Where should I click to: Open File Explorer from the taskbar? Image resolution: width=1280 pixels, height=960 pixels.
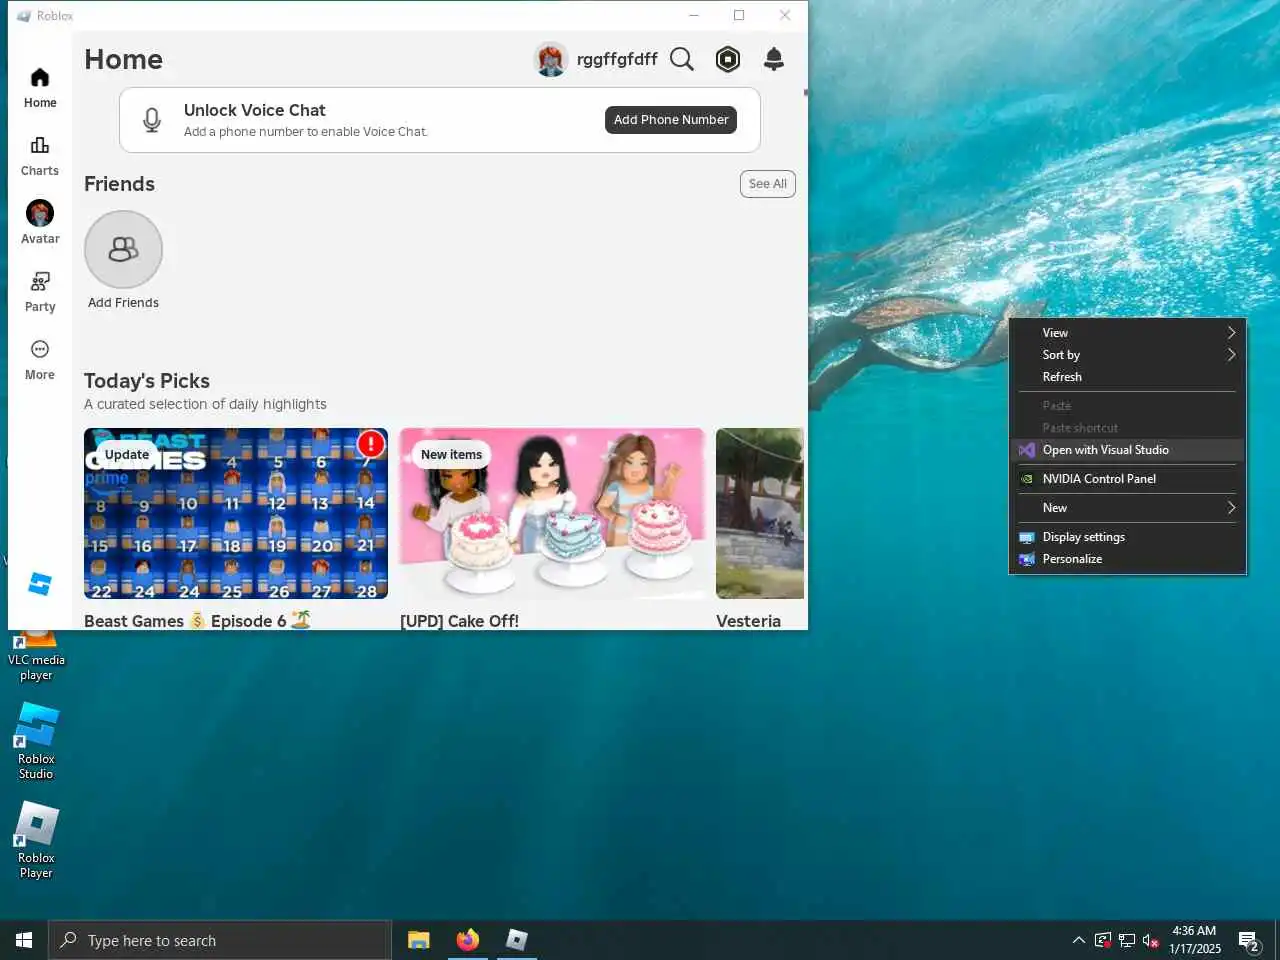pyautogui.click(x=419, y=940)
